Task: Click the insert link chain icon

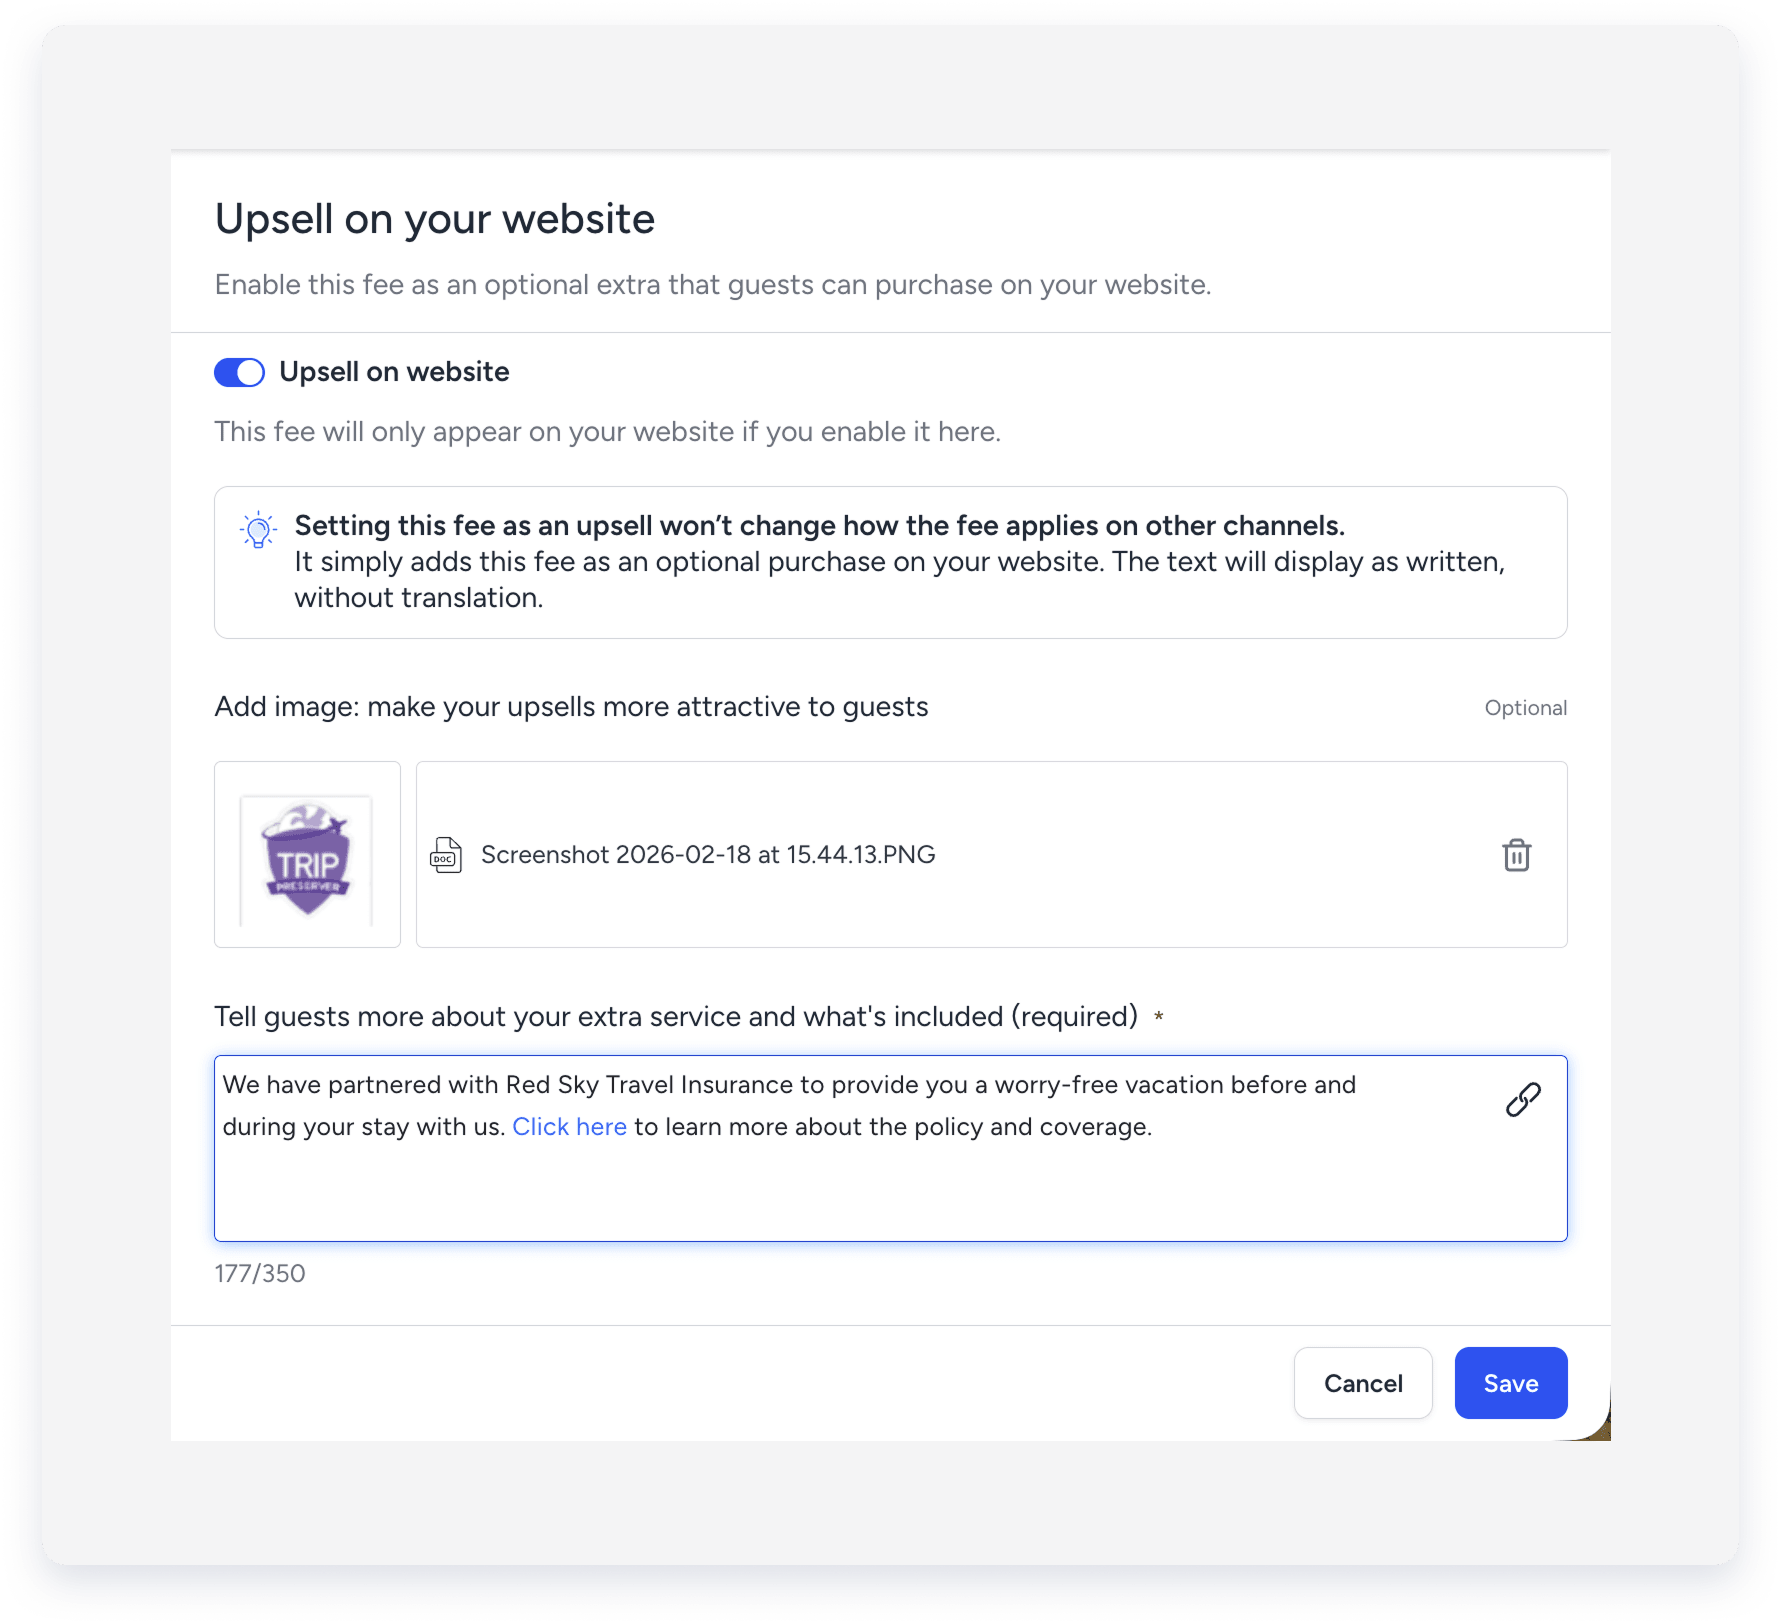Action: click(x=1523, y=1099)
